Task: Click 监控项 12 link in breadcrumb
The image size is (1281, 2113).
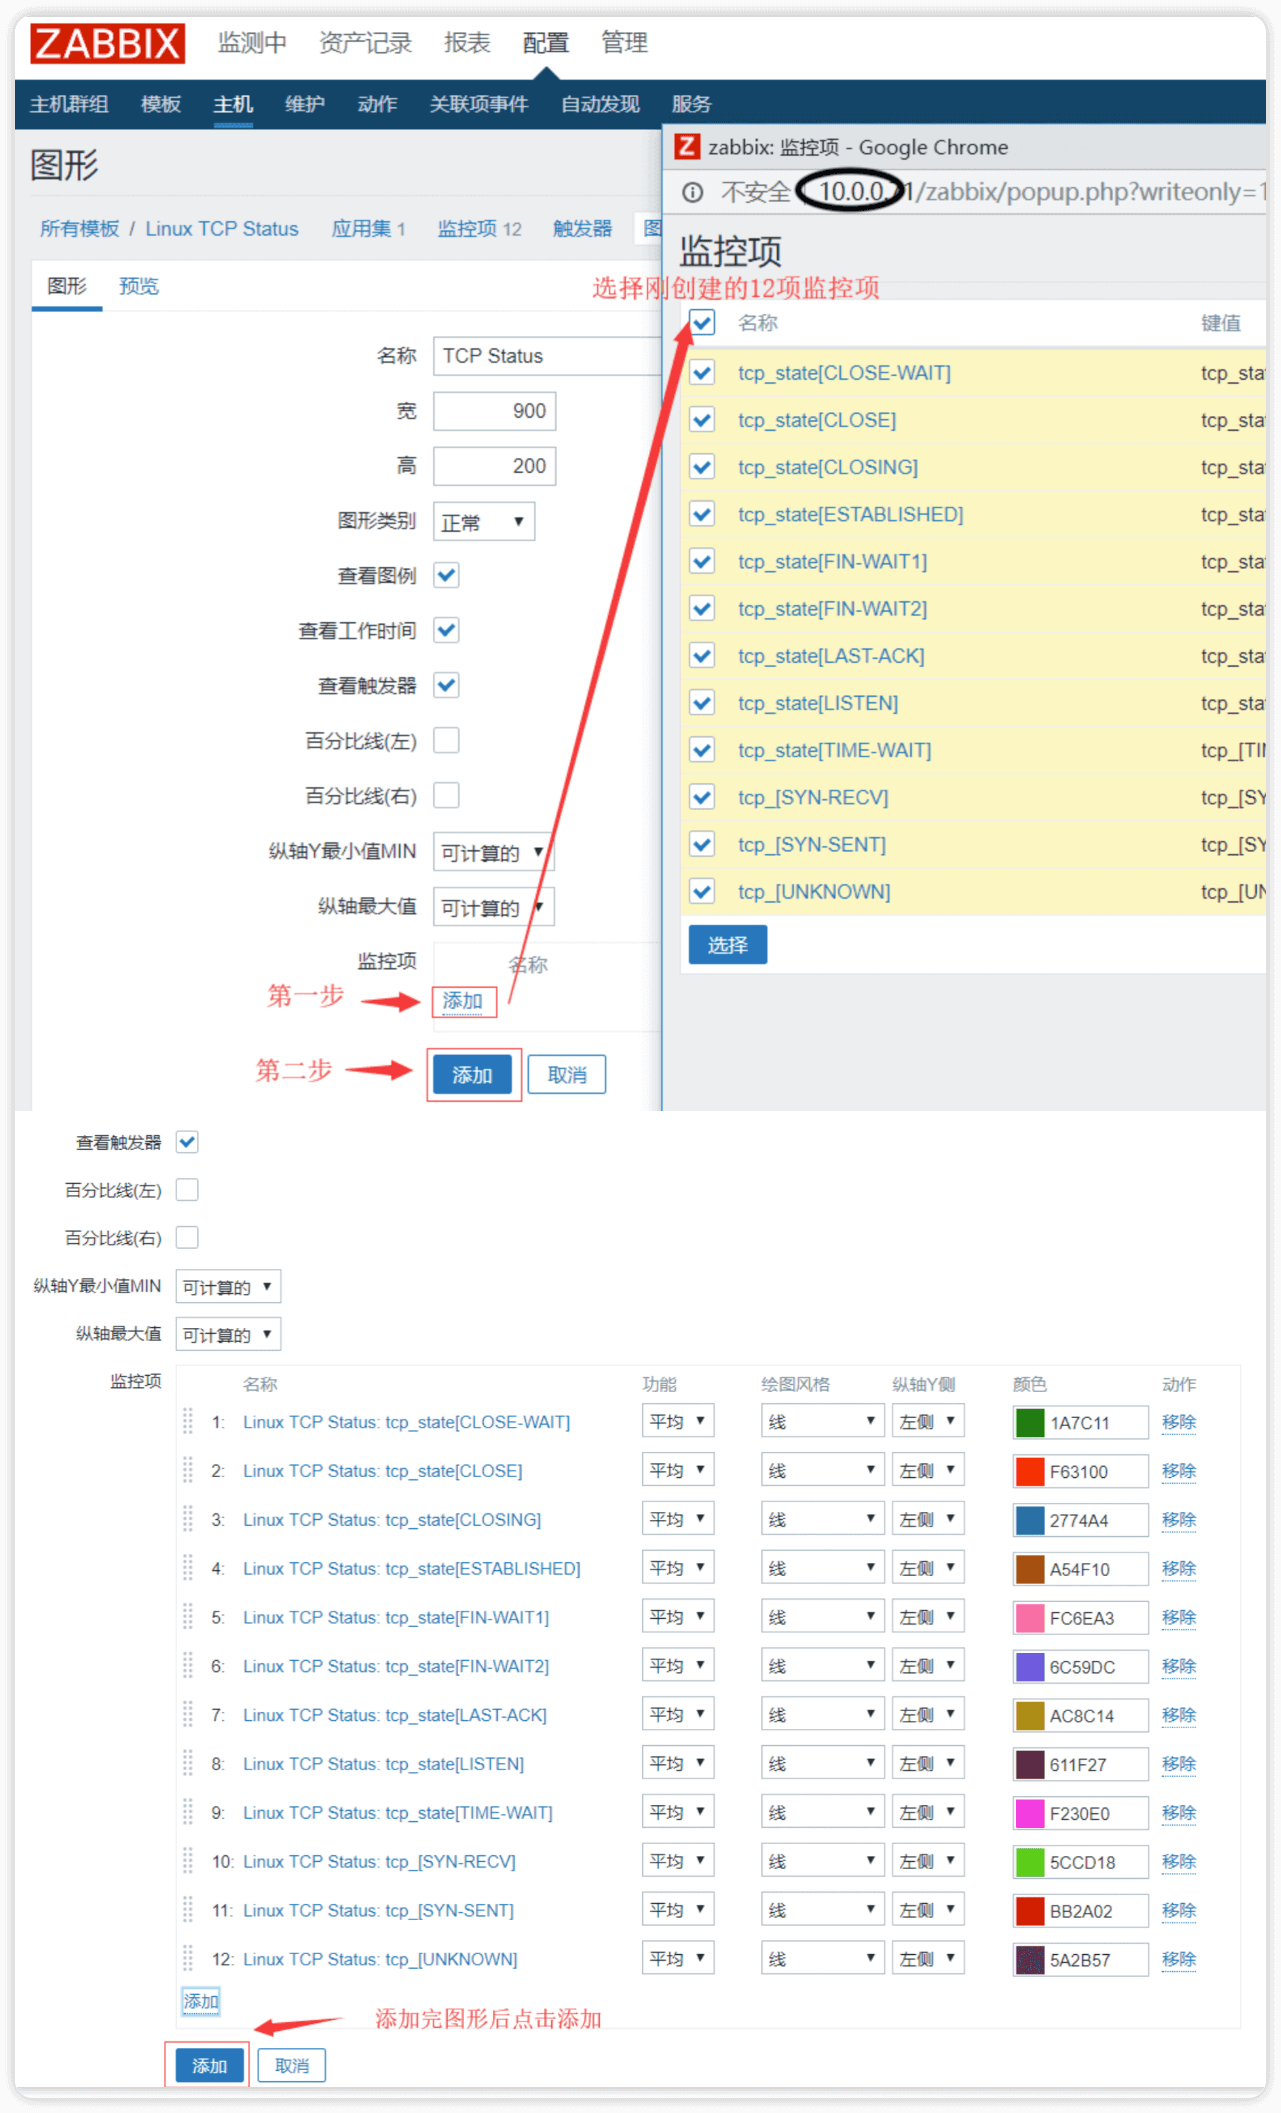Action: tap(479, 229)
